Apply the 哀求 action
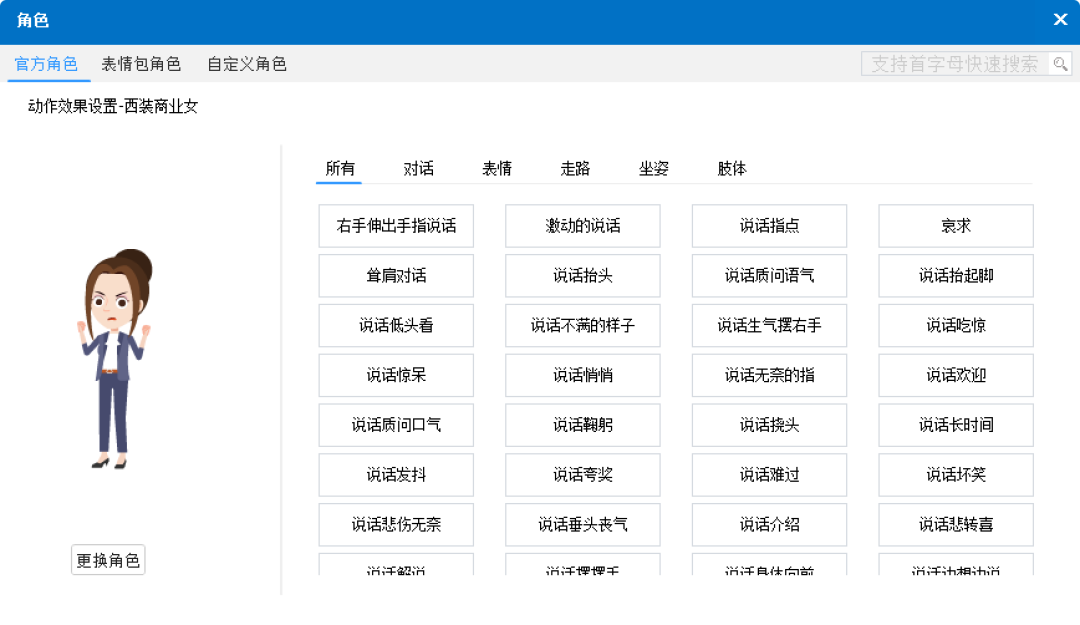This screenshot has width=1080, height=625. pyautogui.click(x=956, y=226)
